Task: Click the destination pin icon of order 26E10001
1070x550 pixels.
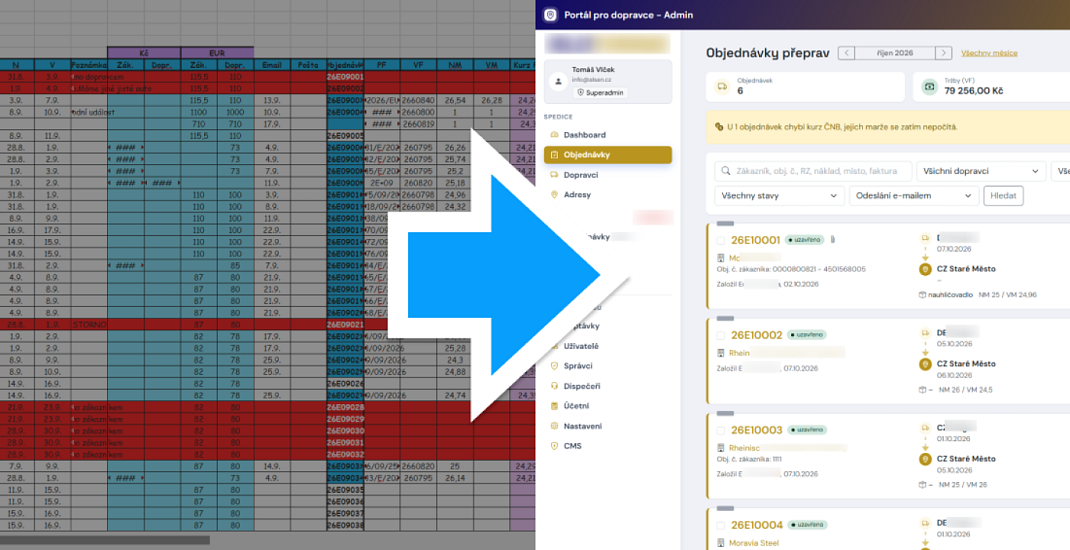Action: (925, 270)
